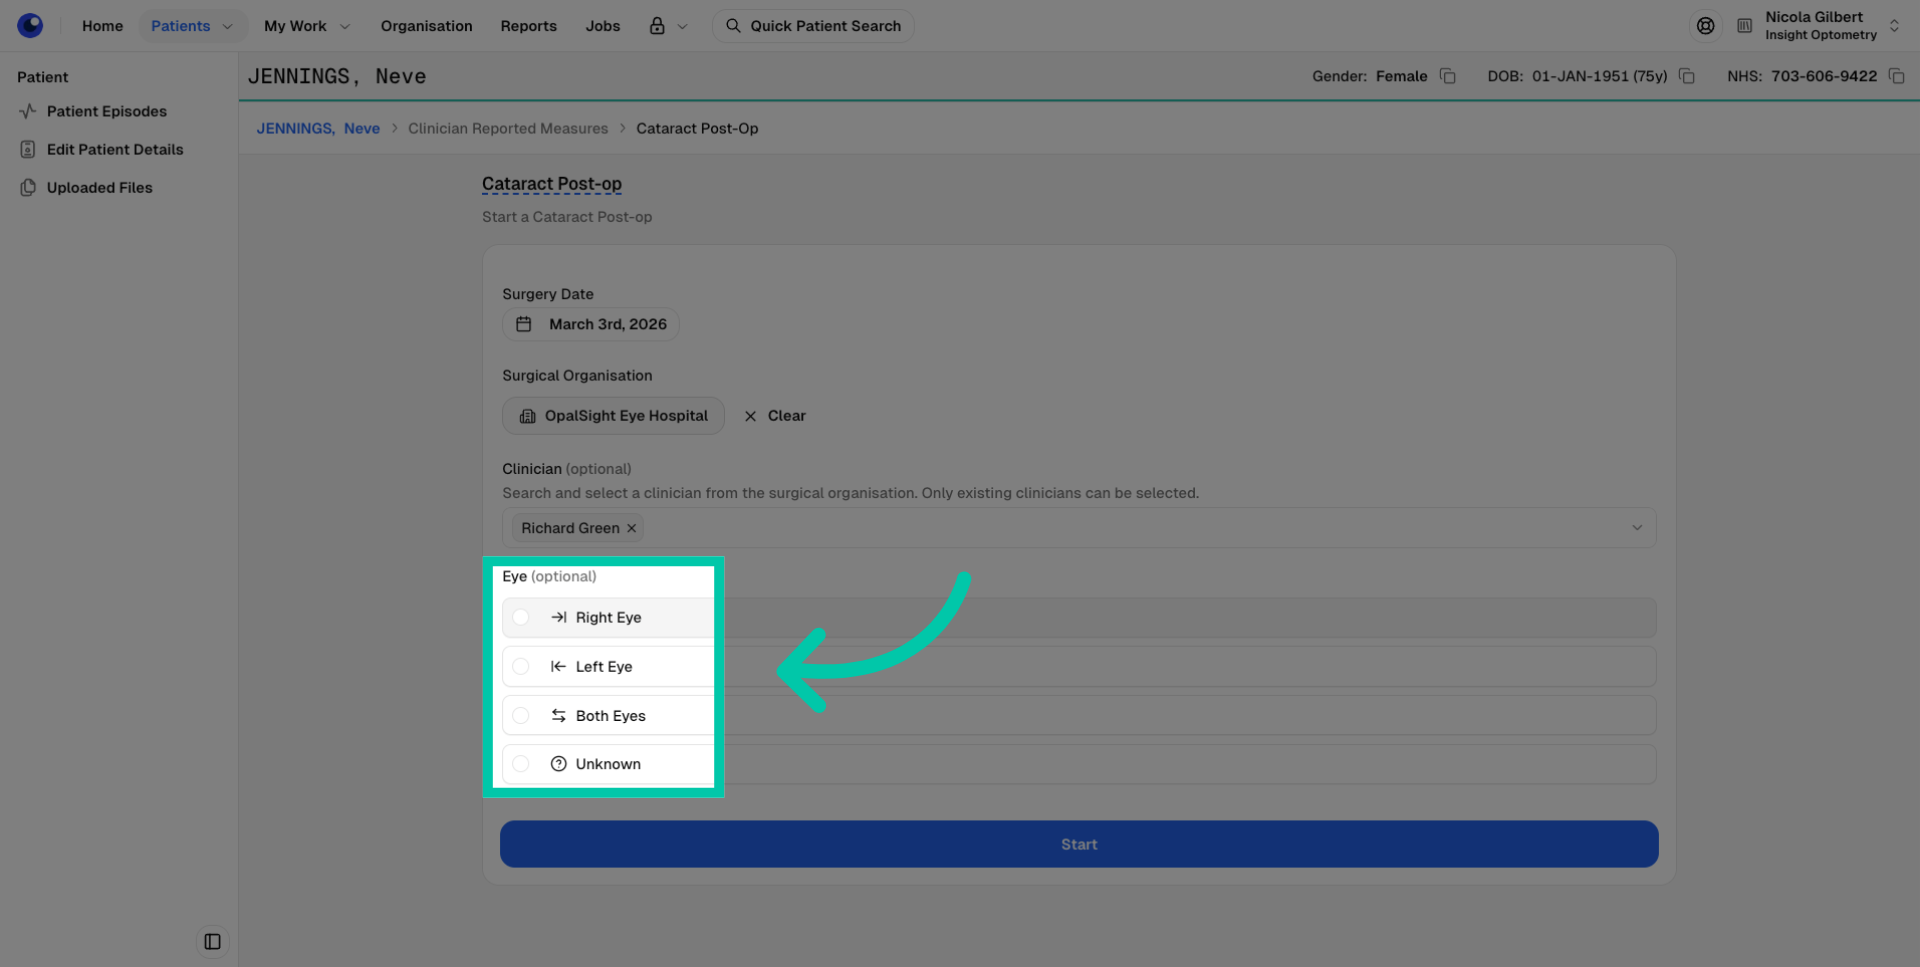The image size is (1920, 967).
Task: Copy the NHS number
Action: coord(1896,76)
